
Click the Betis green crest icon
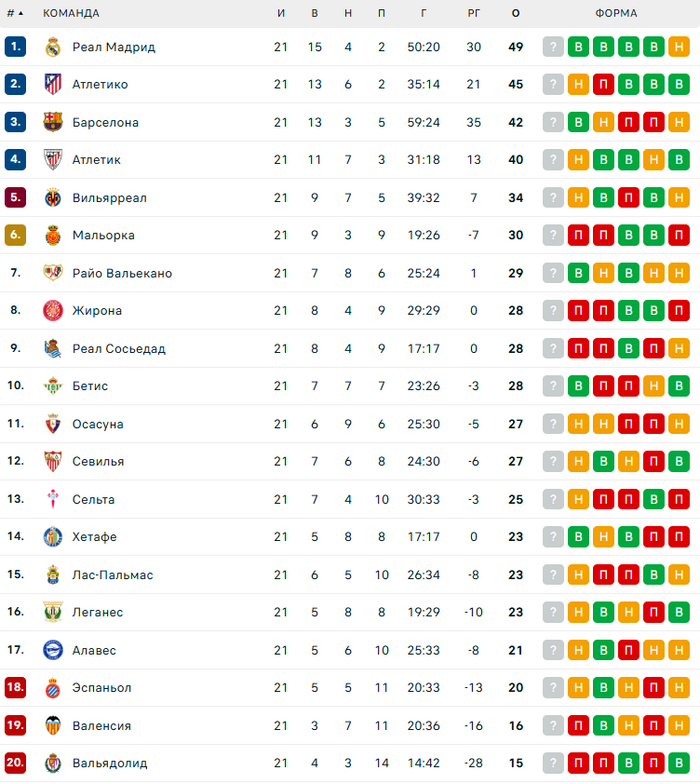(x=53, y=386)
